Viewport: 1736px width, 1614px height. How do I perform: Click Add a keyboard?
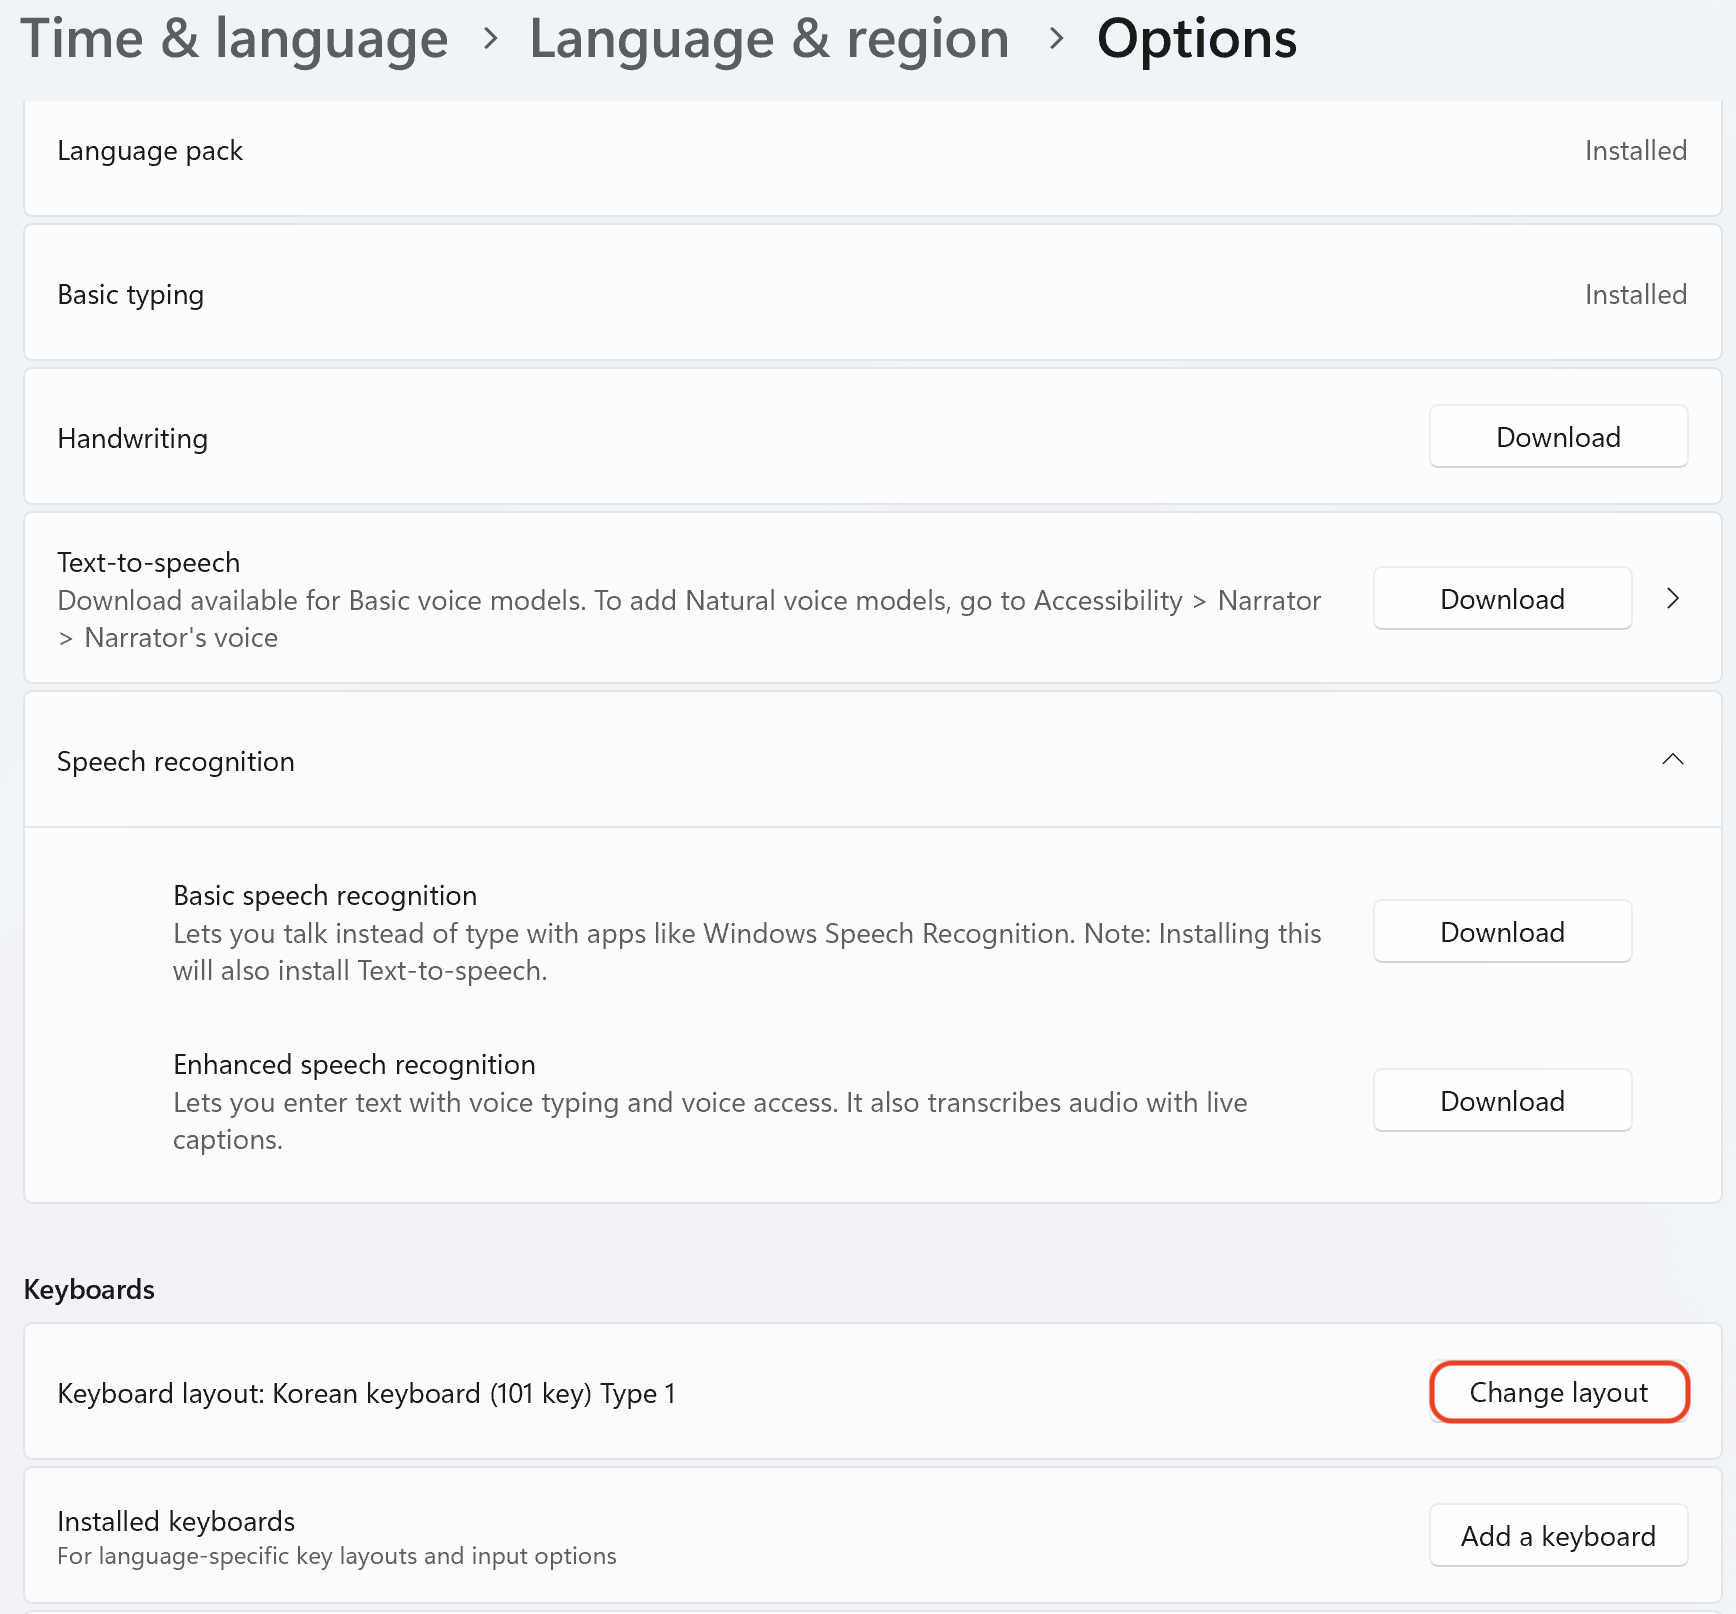pos(1557,1536)
